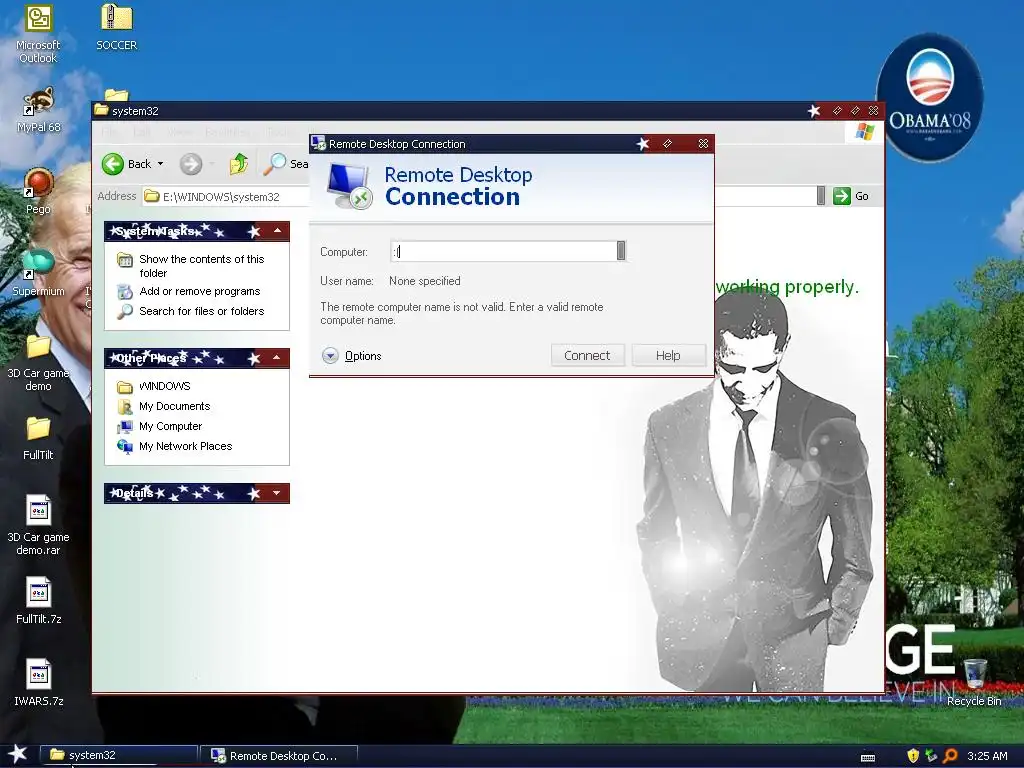Click the security shield tray icon
1024x768 pixels.
913,756
